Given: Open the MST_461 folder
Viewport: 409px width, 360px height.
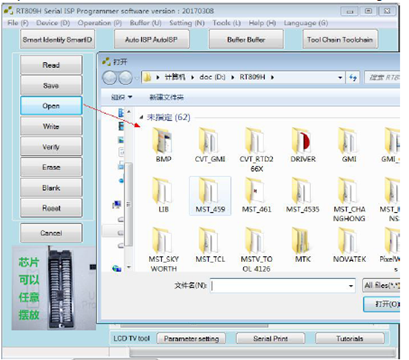Looking at the screenshot, I should pyautogui.click(x=256, y=195).
